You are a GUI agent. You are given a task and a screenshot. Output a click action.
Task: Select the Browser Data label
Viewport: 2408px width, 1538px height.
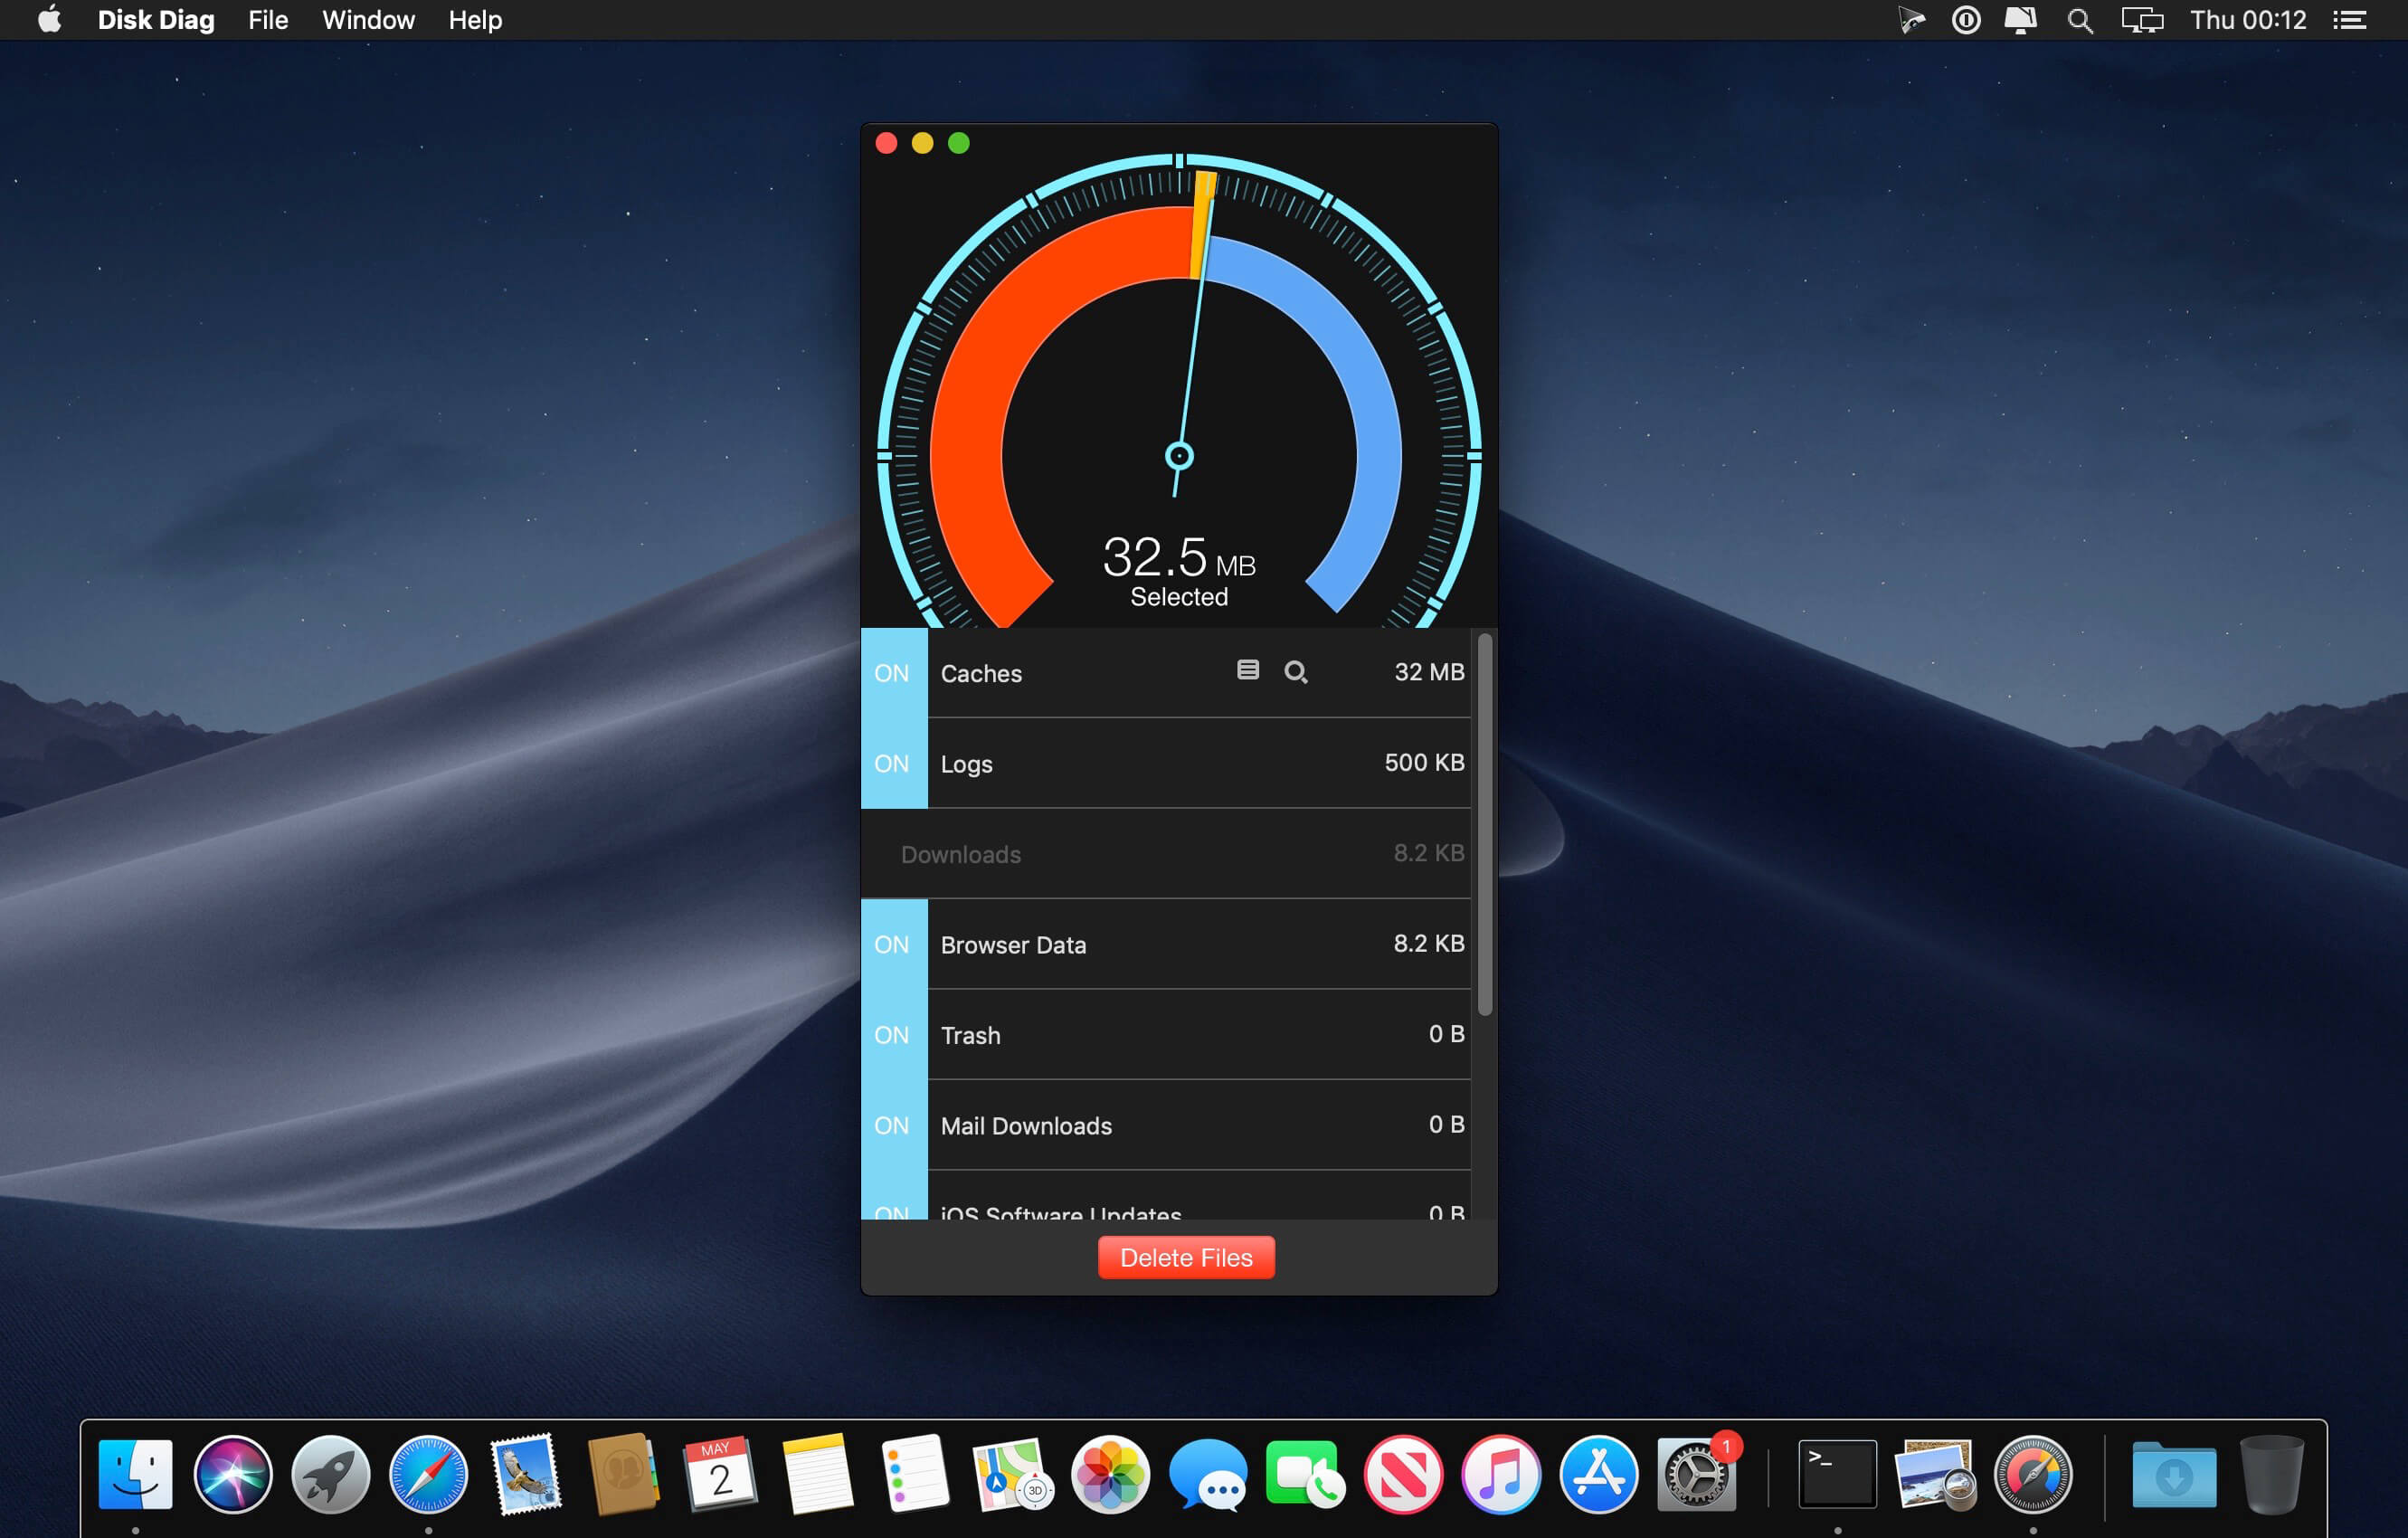(1013, 945)
